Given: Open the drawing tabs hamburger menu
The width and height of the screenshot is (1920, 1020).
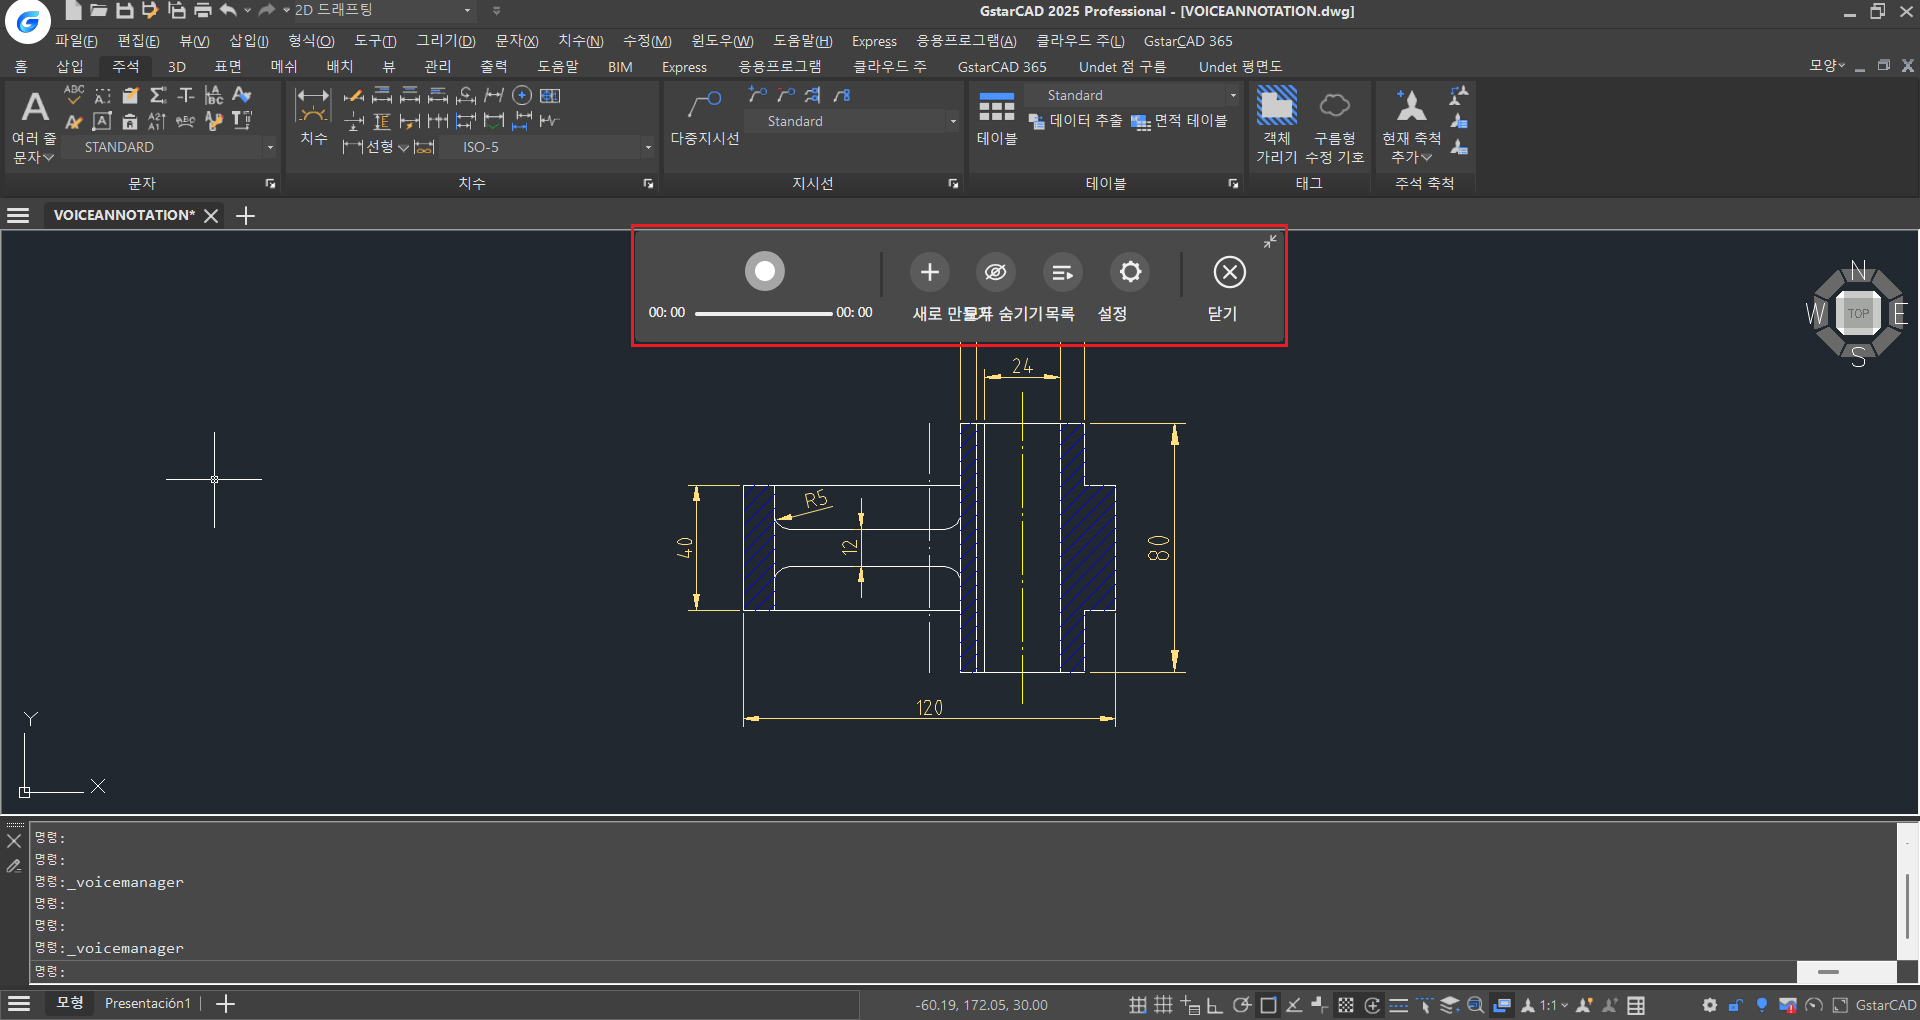Looking at the screenshot, I should (18, 215).
